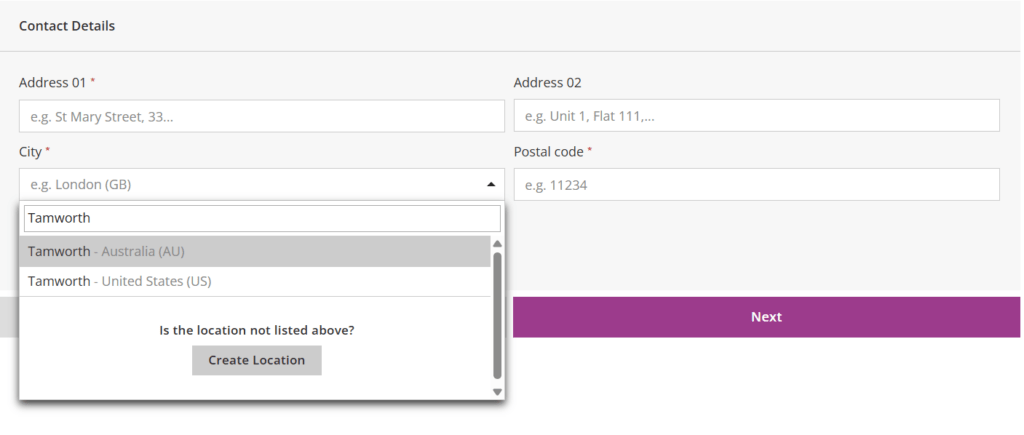Open the City combo box placeholder

point(250,184)
